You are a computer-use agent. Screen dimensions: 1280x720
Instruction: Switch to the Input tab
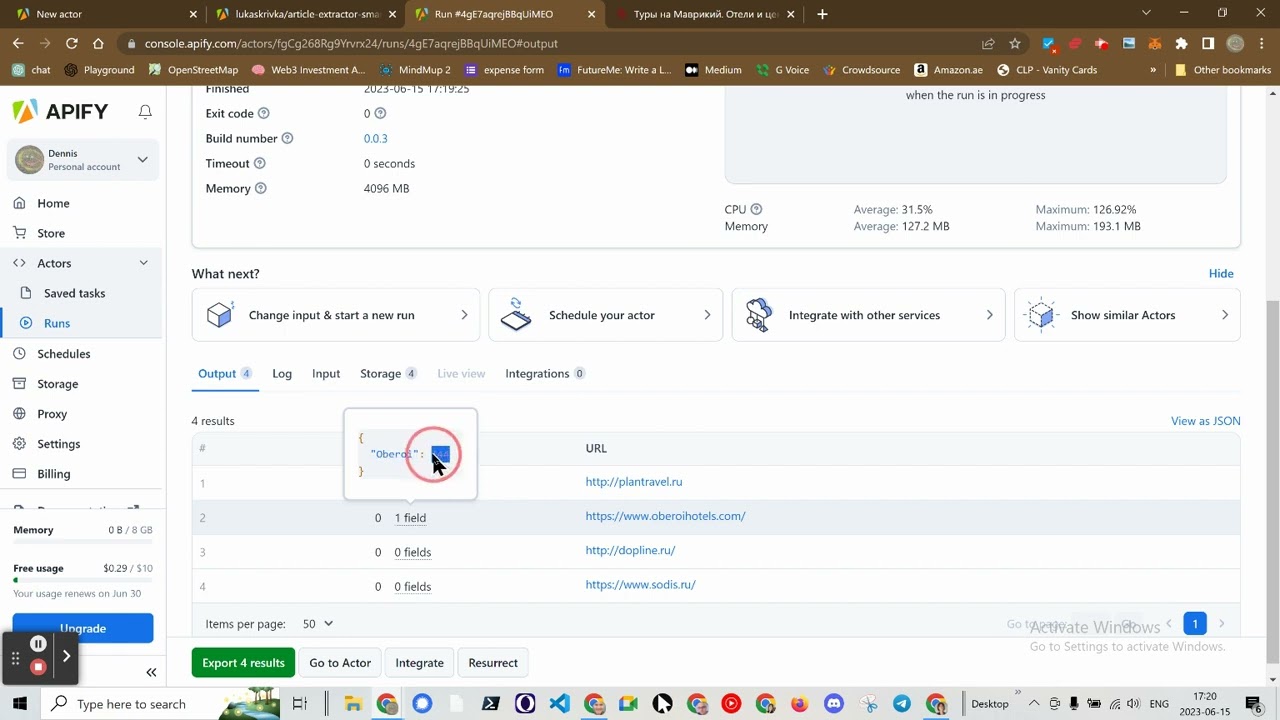(325, 373)
